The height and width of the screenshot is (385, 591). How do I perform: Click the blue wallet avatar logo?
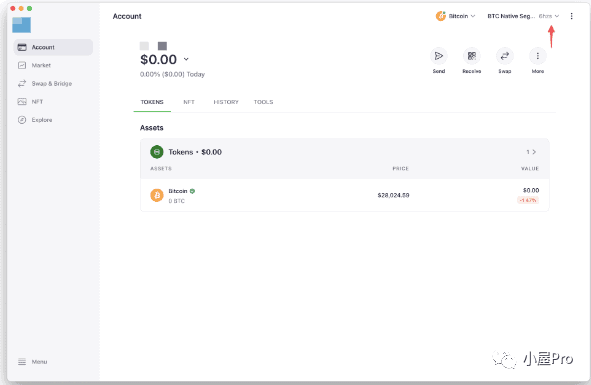(21, 25)
